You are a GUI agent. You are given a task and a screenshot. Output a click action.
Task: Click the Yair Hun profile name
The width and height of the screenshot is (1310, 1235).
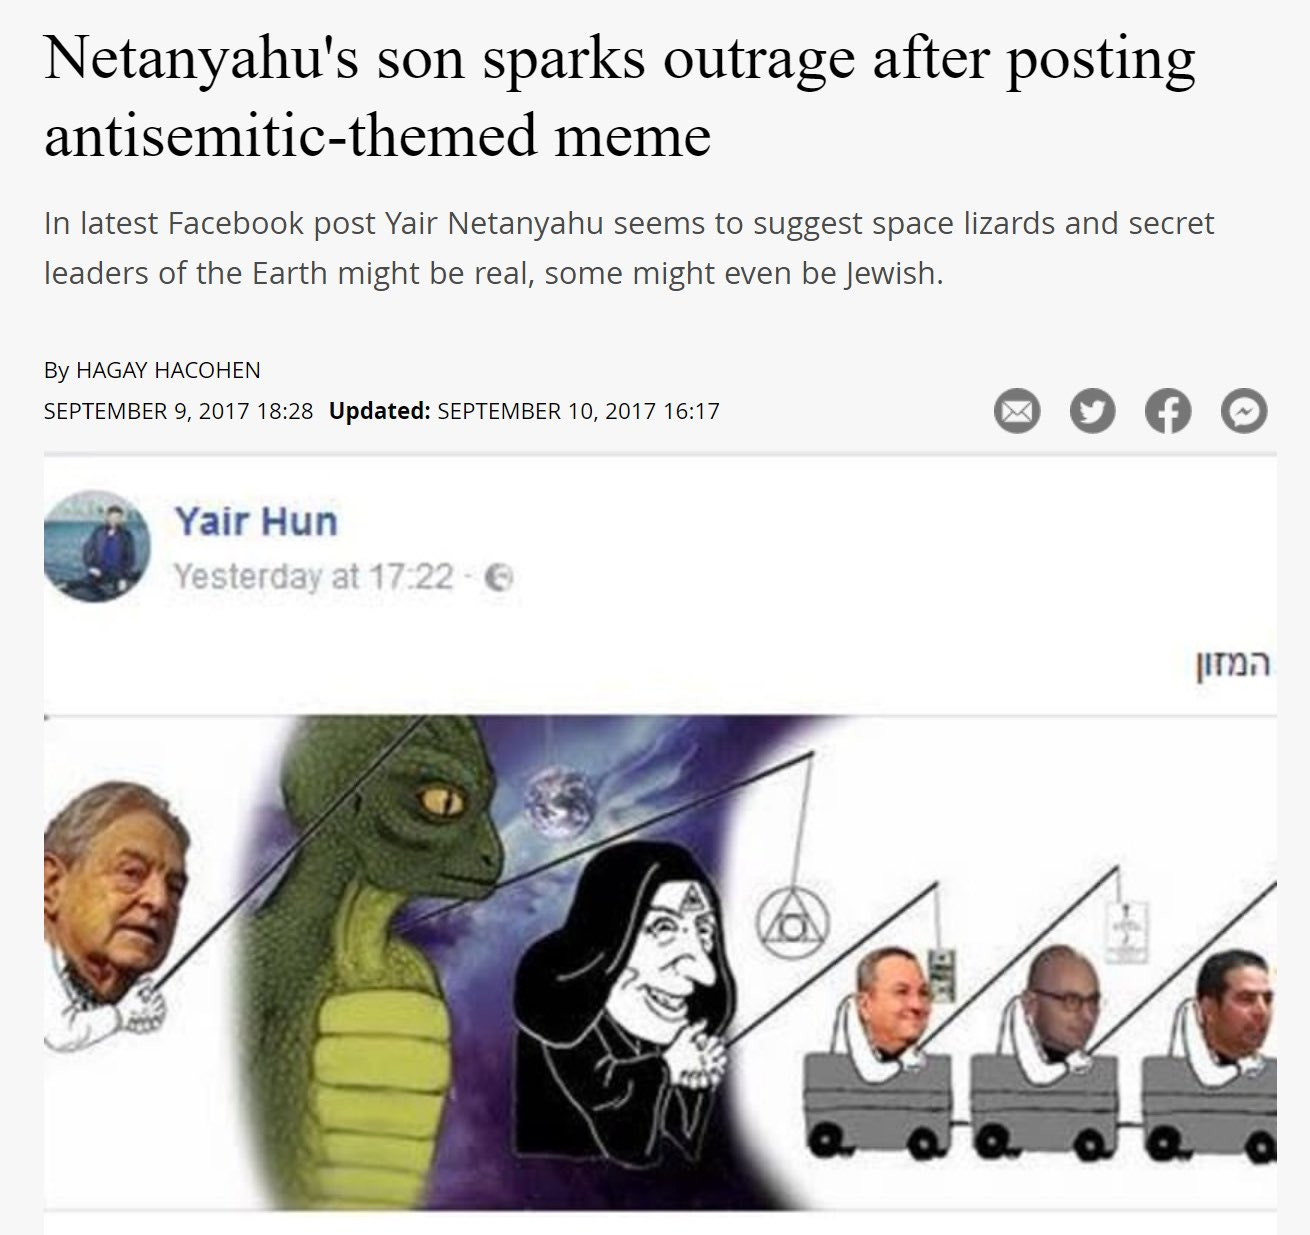coord(256,521)
